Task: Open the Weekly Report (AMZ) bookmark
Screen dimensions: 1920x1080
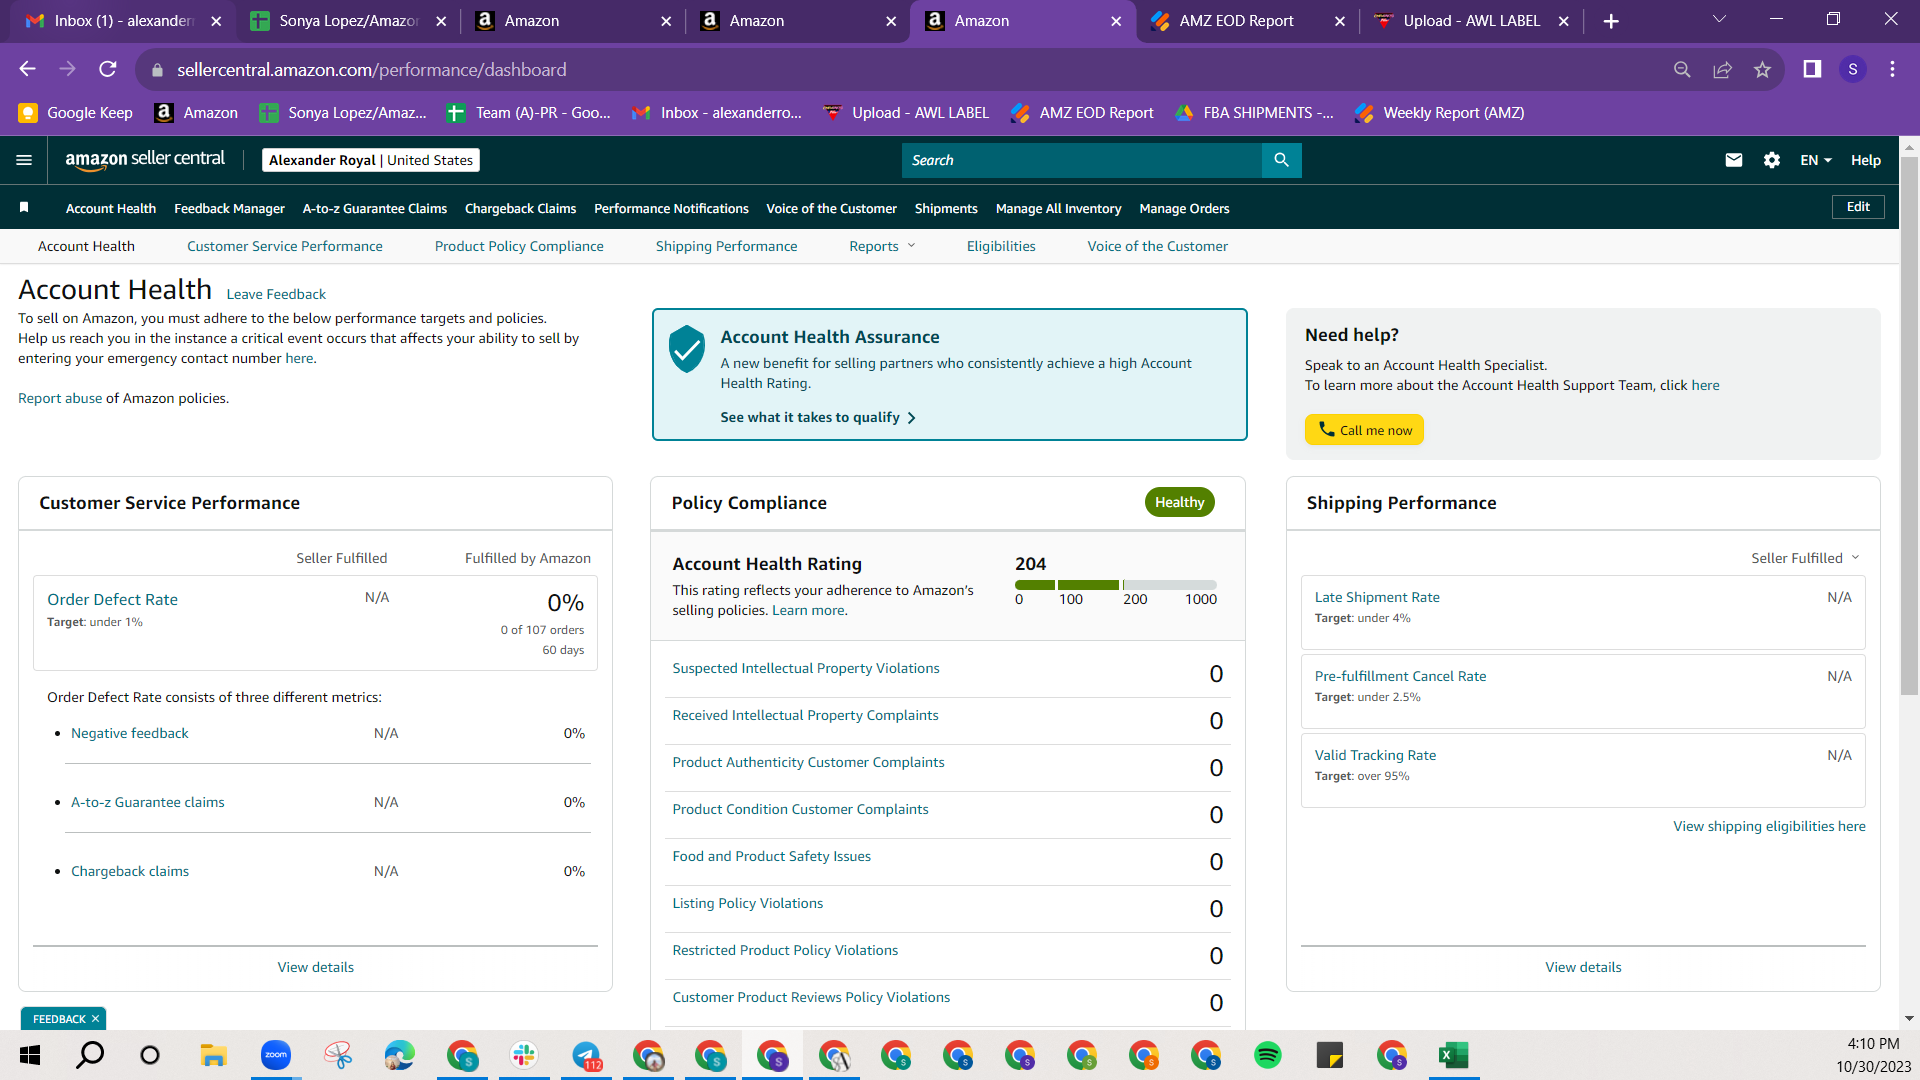Action: 1439,113
